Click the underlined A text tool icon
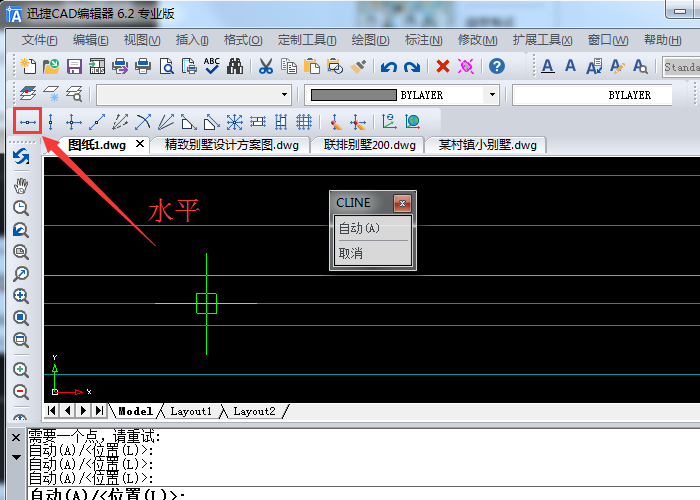The height and width of the screenshot is (500, 700). click(548, 66)
